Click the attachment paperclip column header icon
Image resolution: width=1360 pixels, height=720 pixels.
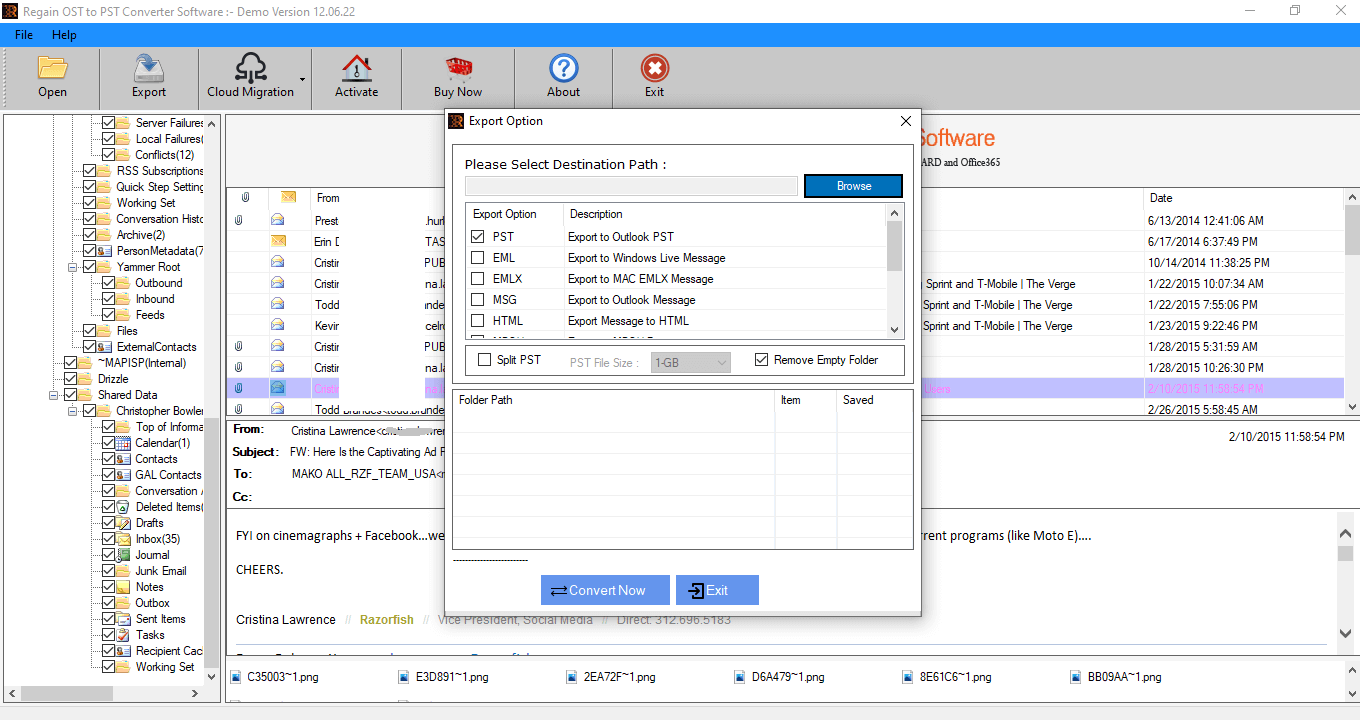pyautogui.click(x=245, y=198)
